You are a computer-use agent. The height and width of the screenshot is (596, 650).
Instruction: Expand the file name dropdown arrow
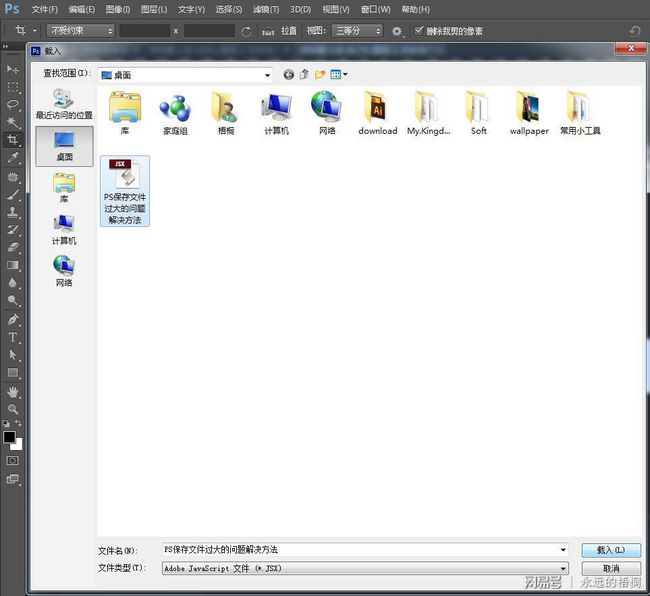pos(563,550)
